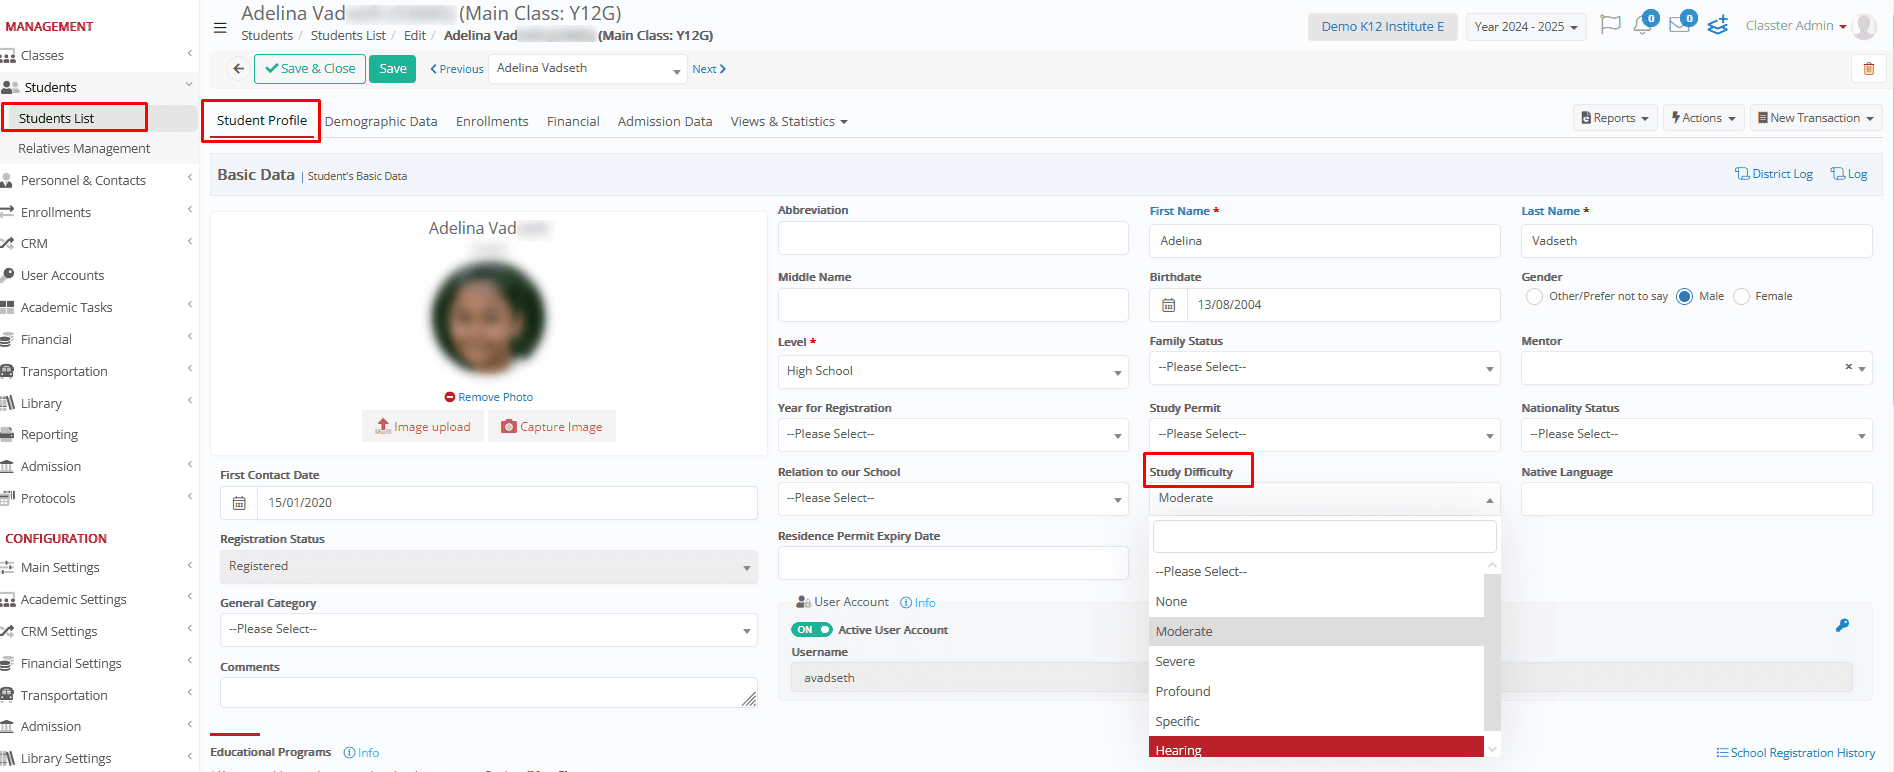Open the messages envelope icon
Screen dimensions: 1894x772
pyautogui.click(x=1680, y=25)
